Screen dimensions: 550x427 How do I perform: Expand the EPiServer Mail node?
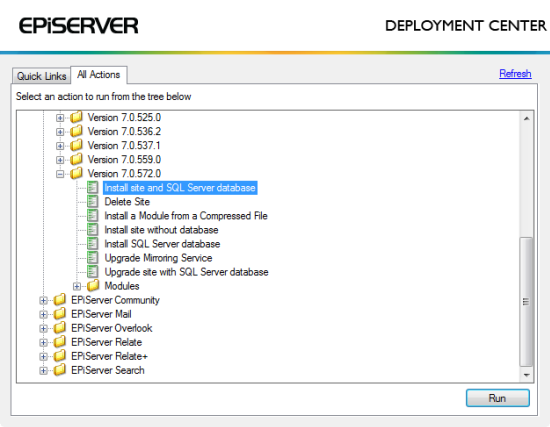(43, 314)
